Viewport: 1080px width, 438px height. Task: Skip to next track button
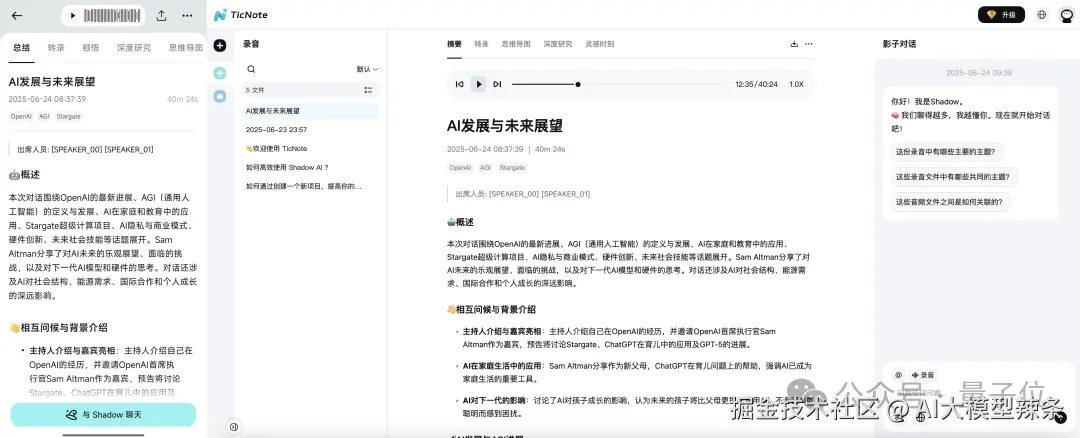point(497,84)
